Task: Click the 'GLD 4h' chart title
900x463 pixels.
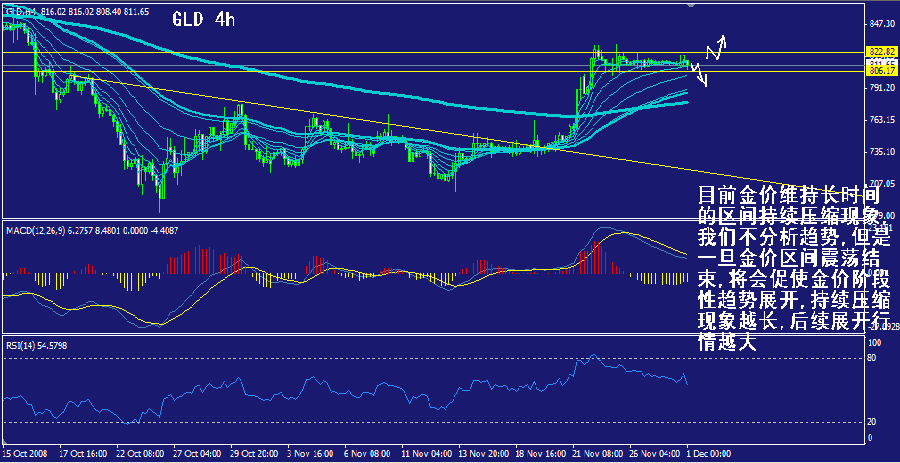Action: point(203,20)
